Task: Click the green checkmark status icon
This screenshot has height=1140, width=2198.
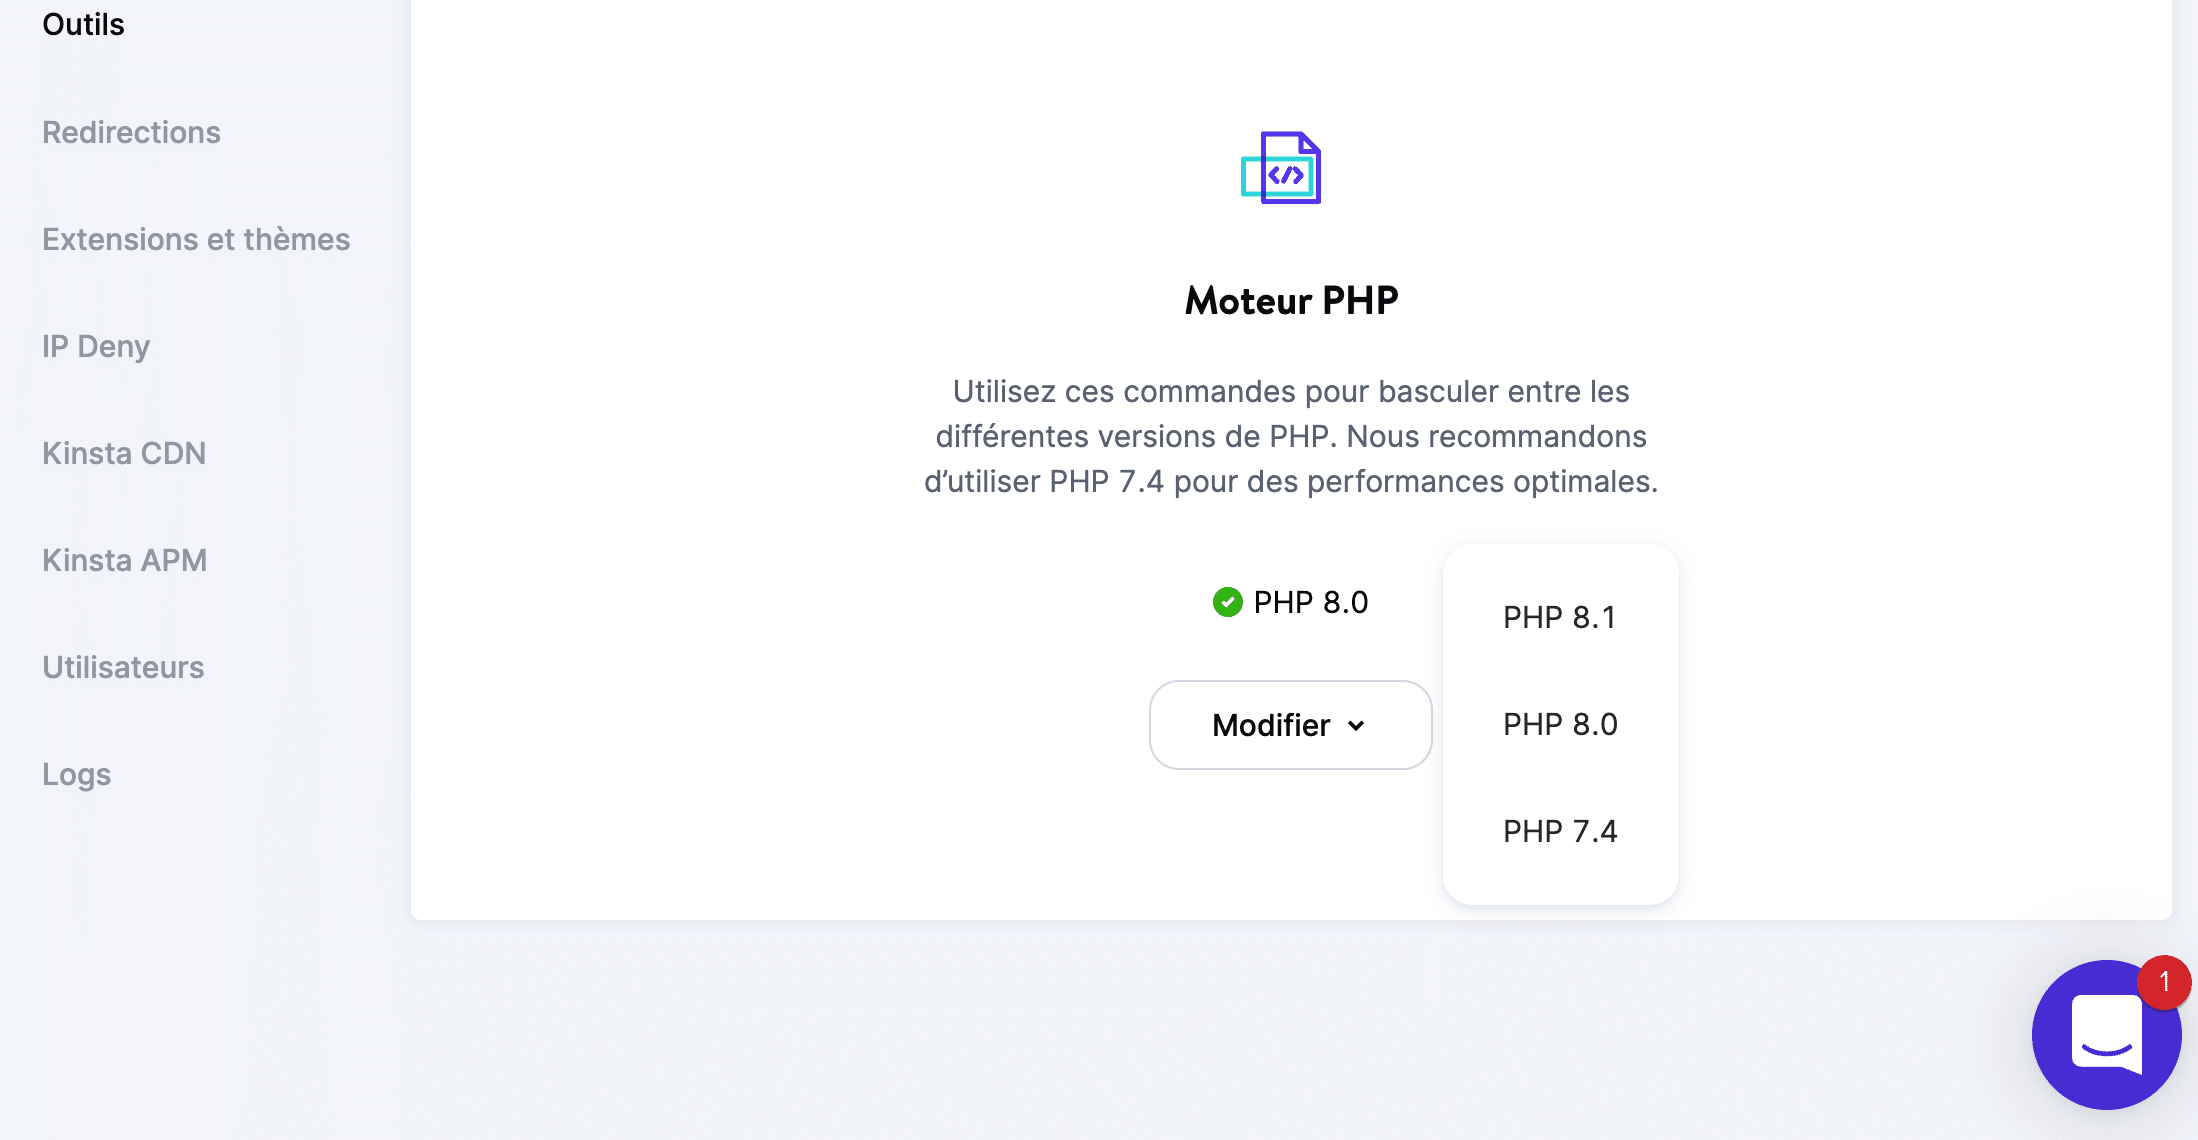Action: [1225, 601]
